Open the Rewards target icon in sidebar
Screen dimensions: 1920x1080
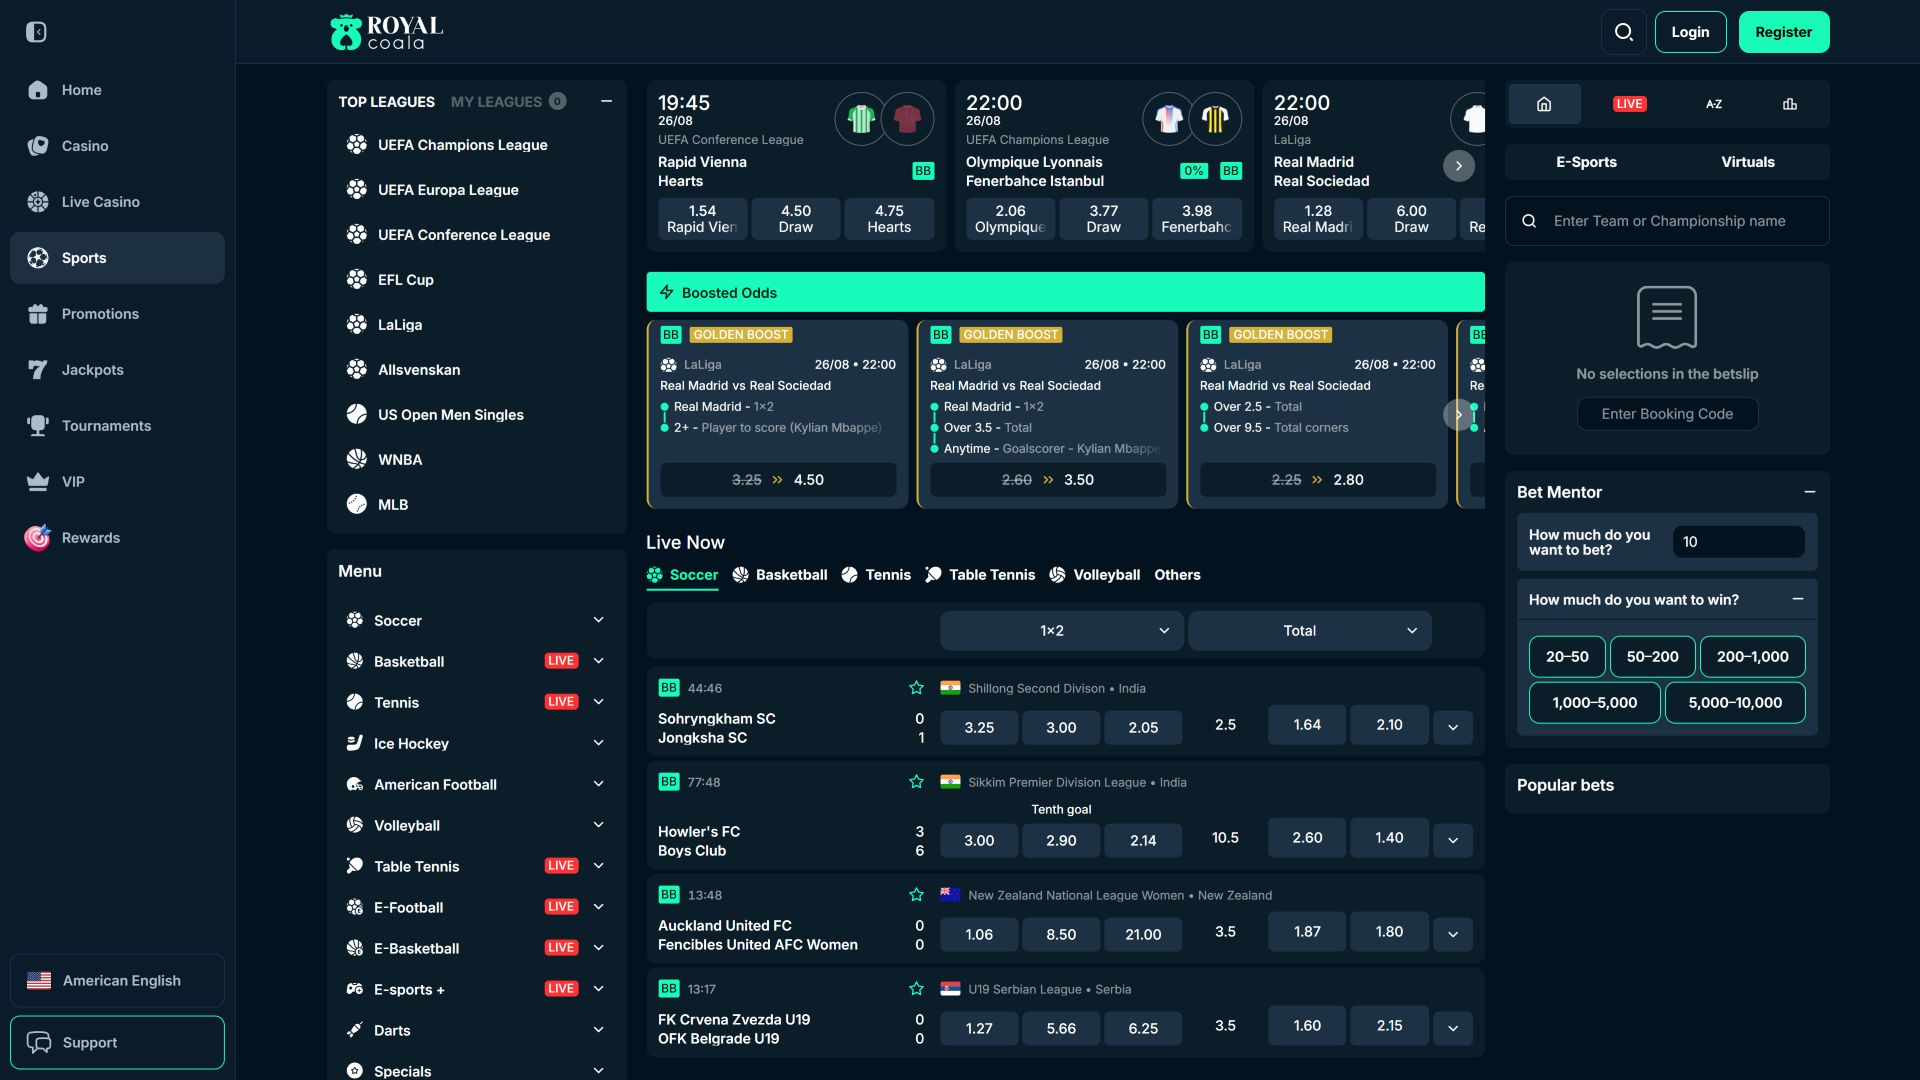point(38,538)
